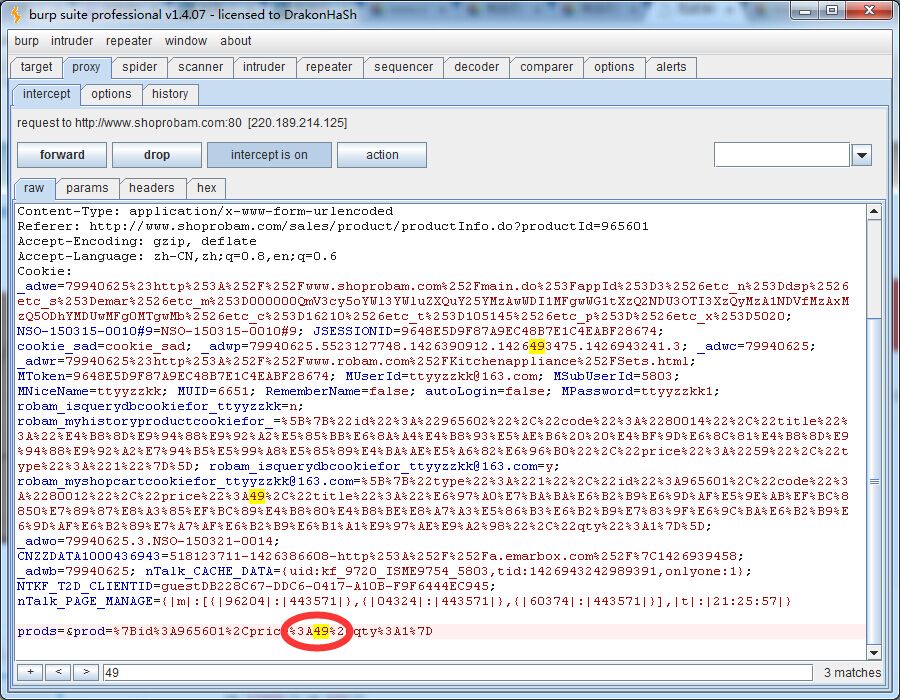
Task: Open the proxy history sub-tab
Action: [x=170, y=94]
